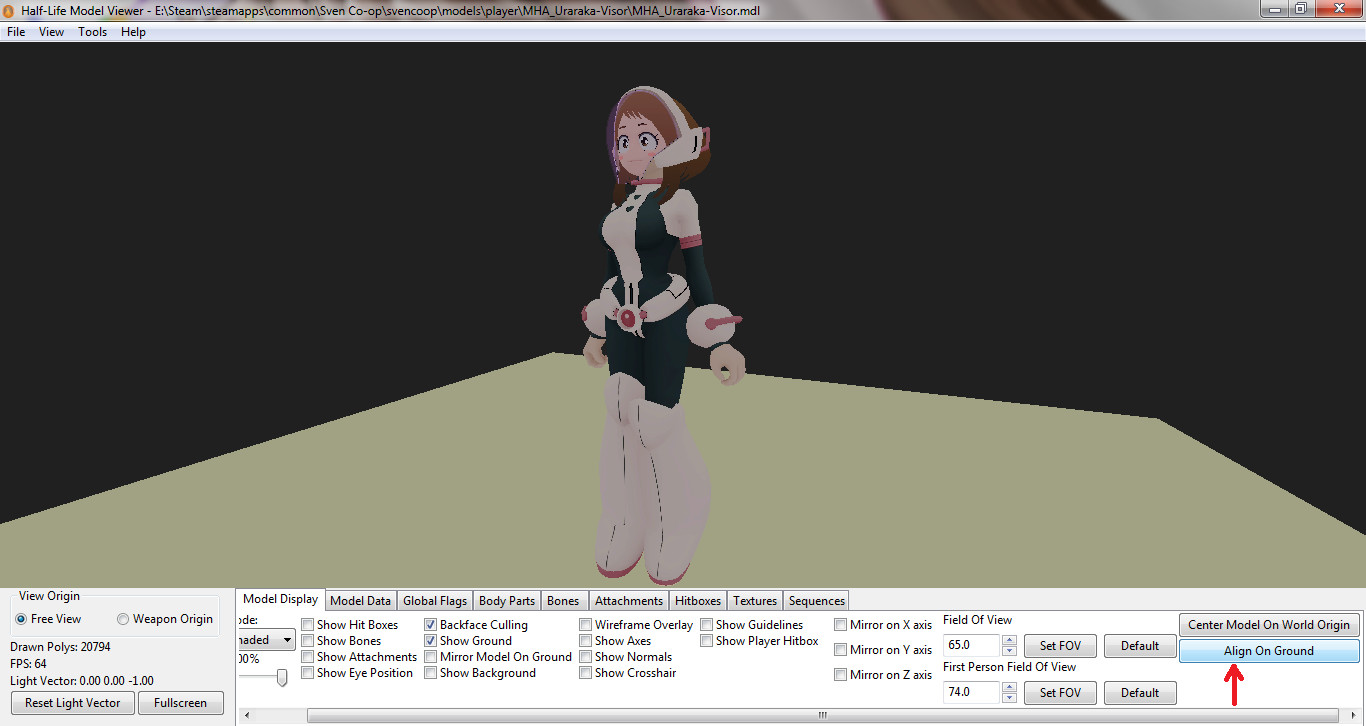Screen dimensions: 1366x726
Task: Switch to the Attachments tab
Action: coord(629,601)
